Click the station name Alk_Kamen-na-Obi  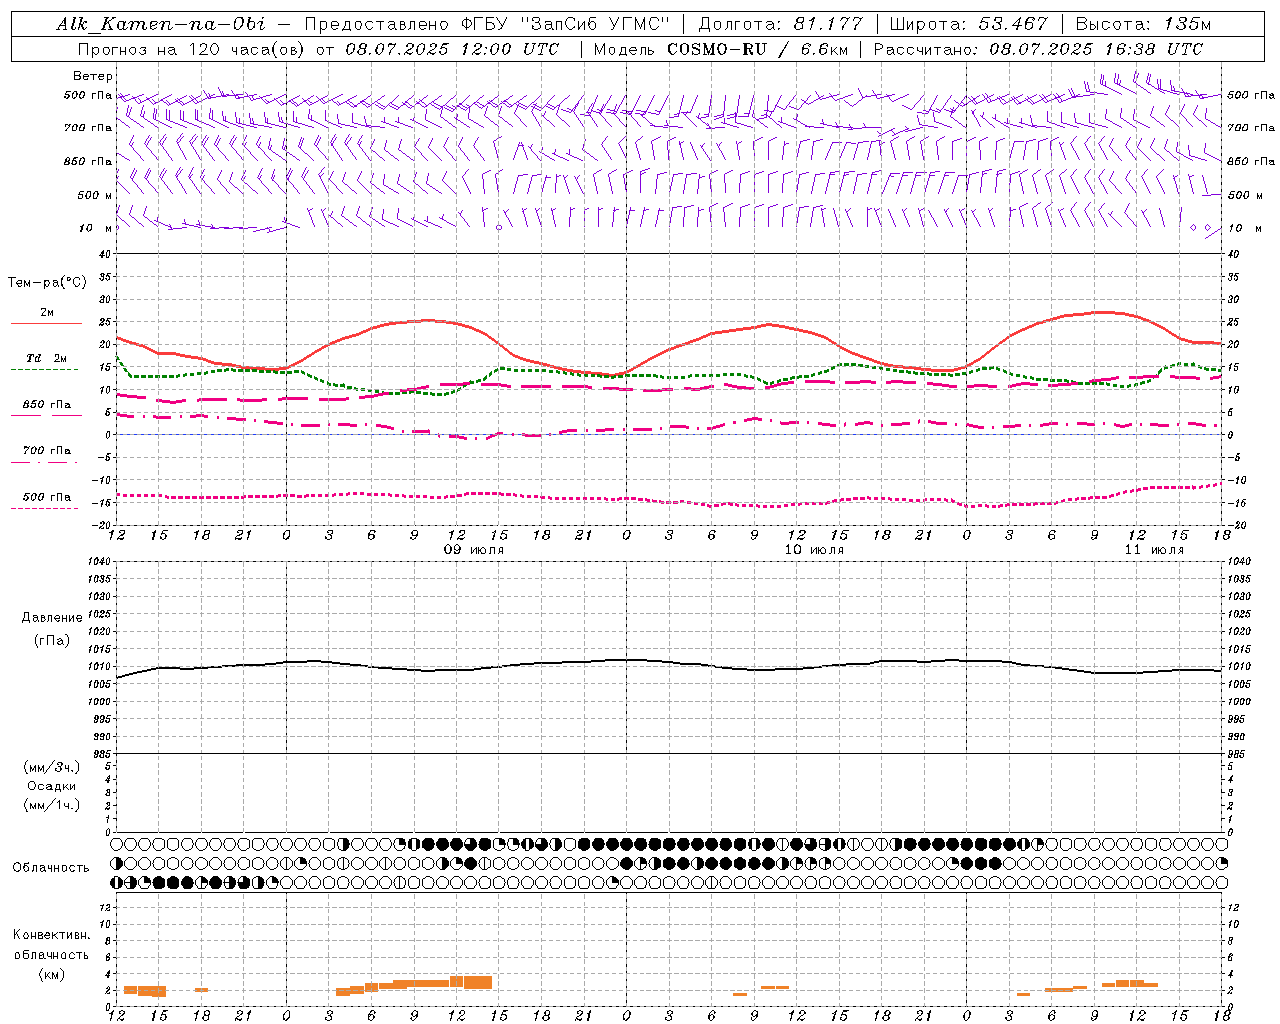pyautogui.click(x=161, y=24)
